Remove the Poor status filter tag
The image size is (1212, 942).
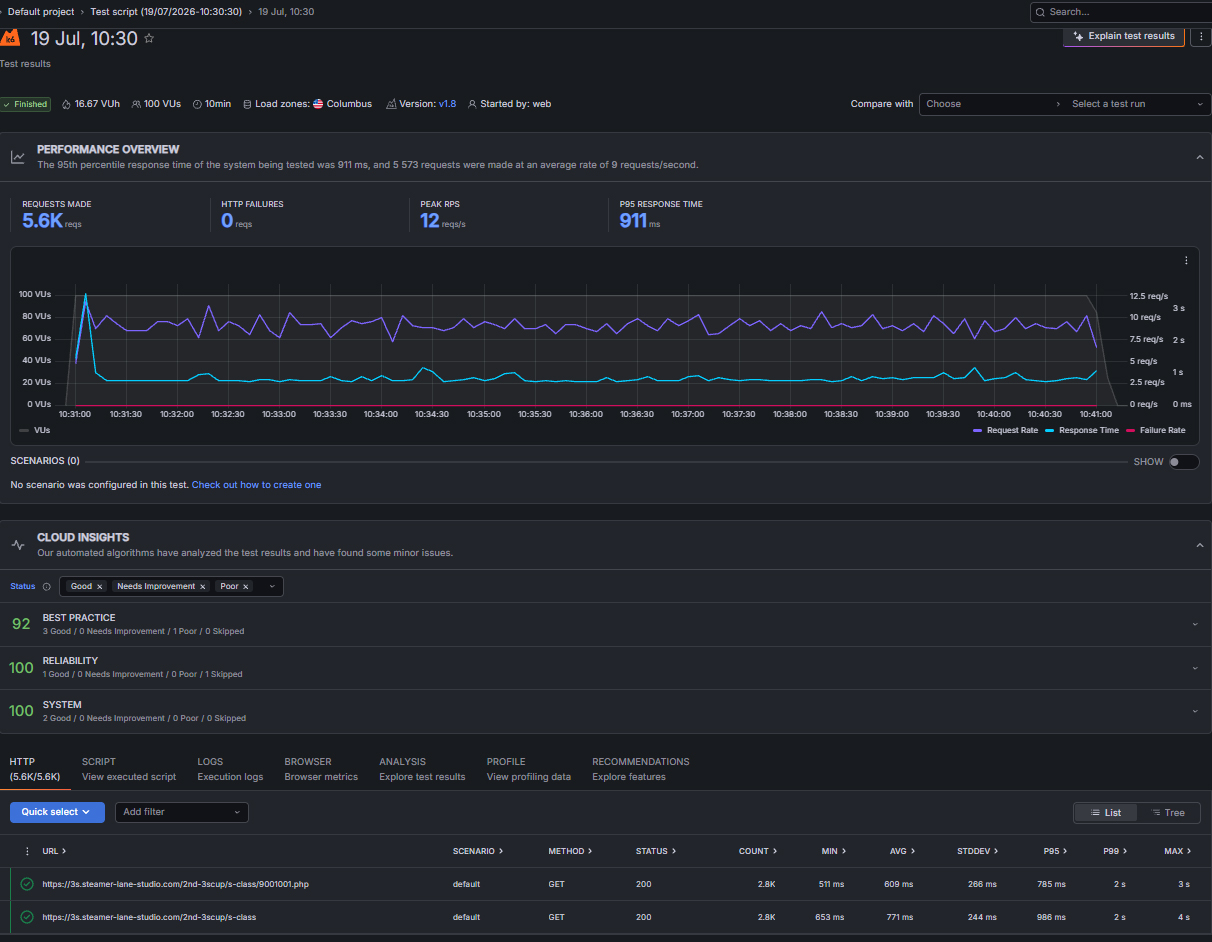[x=246, y=587]
